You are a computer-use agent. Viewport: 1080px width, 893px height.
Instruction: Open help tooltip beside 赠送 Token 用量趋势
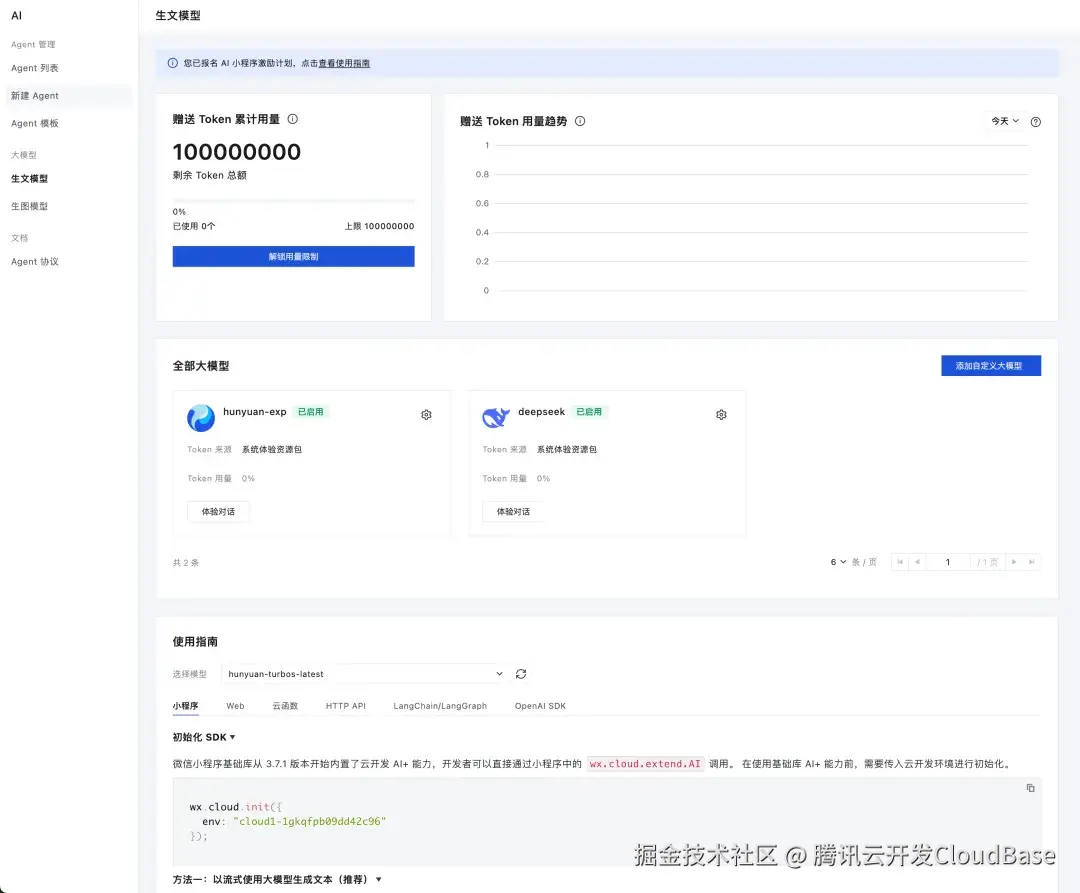580,121
